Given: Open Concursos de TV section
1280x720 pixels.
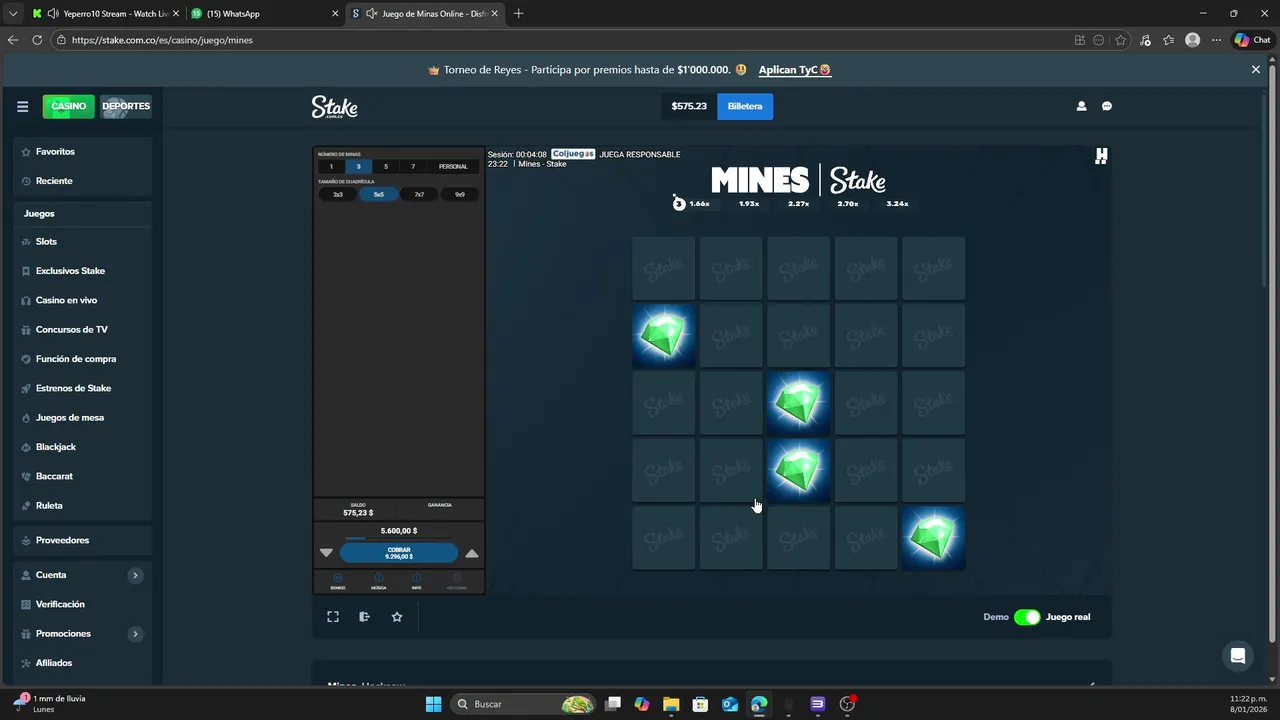Looking at the screenshot, I should coord(83,330).
